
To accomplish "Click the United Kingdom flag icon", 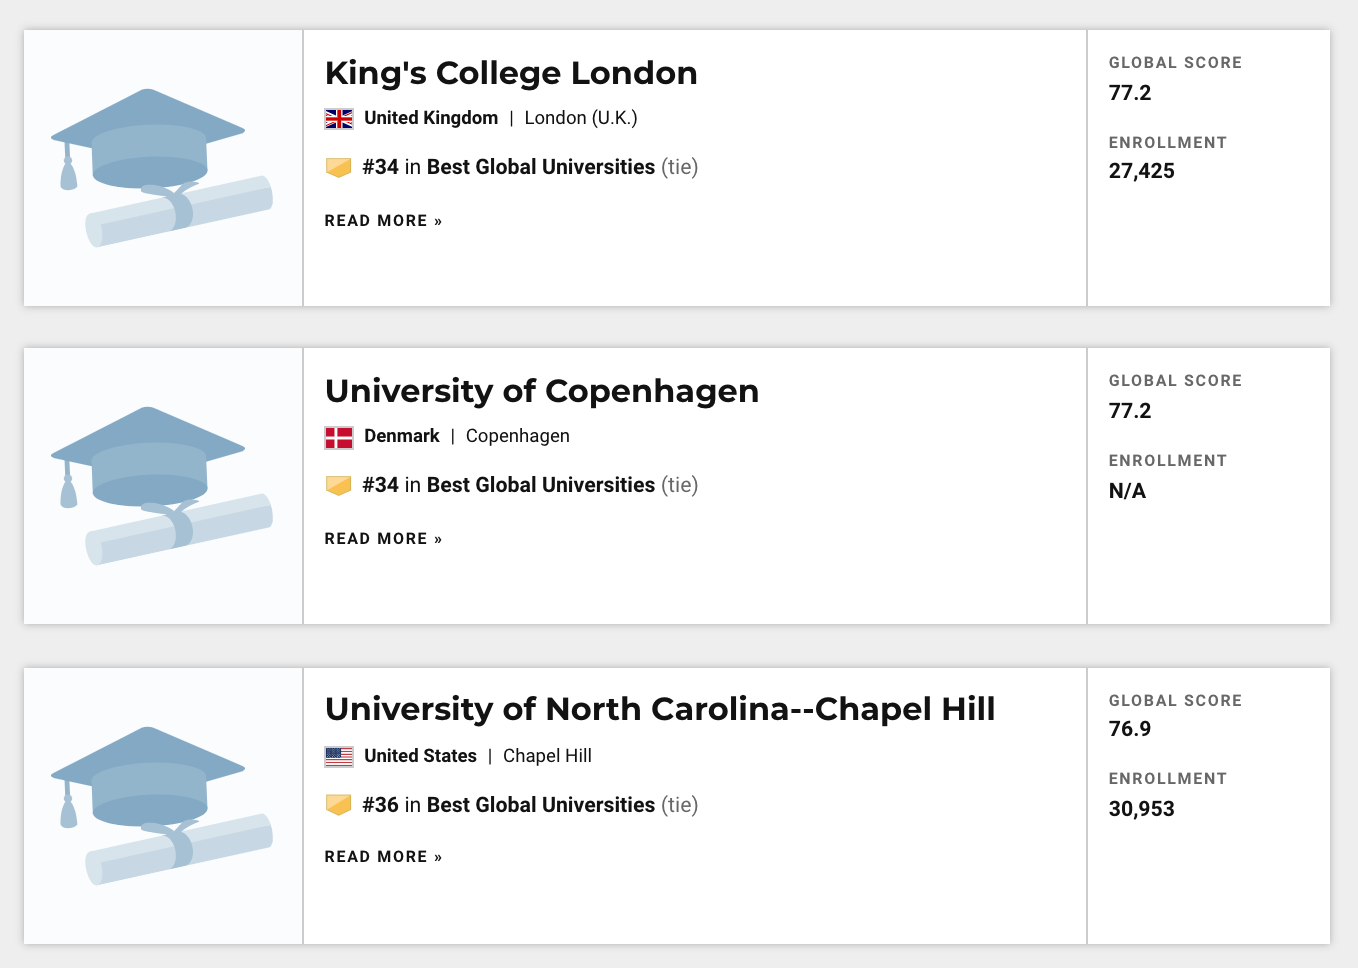I will [339, 119].
